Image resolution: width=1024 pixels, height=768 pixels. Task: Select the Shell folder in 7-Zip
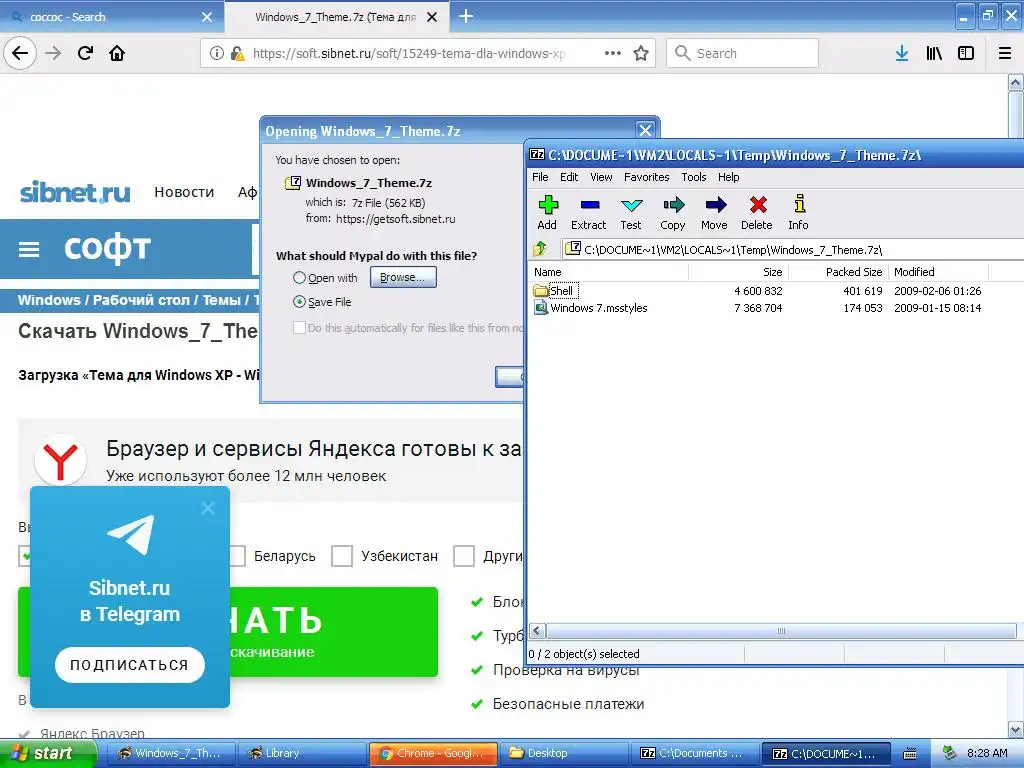pos(556,291)
